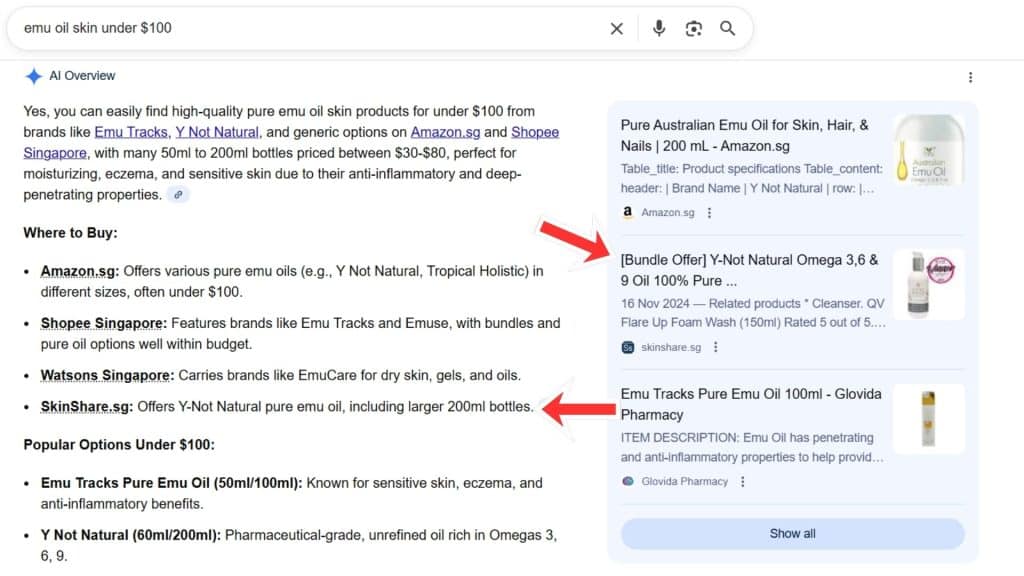Clear the search query with the X icon

click(x=617, y=28)
